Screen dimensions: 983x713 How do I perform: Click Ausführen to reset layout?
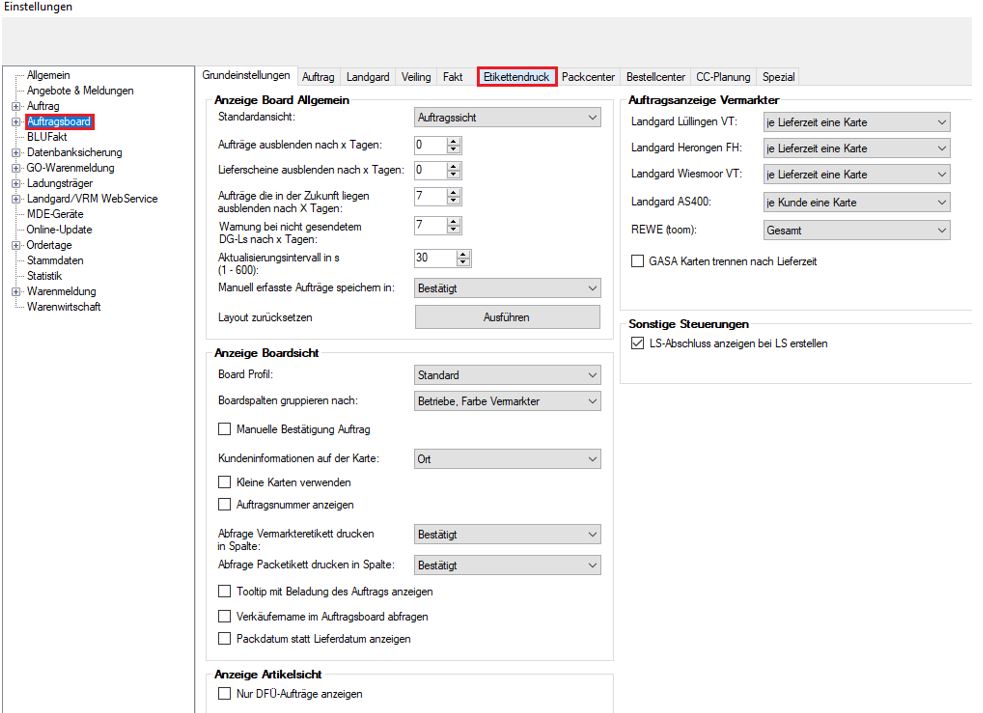coord(507,317)
